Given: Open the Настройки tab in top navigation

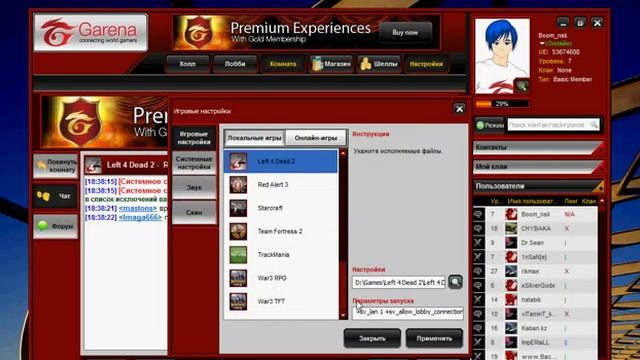Looking at the screenshot, I should point(427,64).
